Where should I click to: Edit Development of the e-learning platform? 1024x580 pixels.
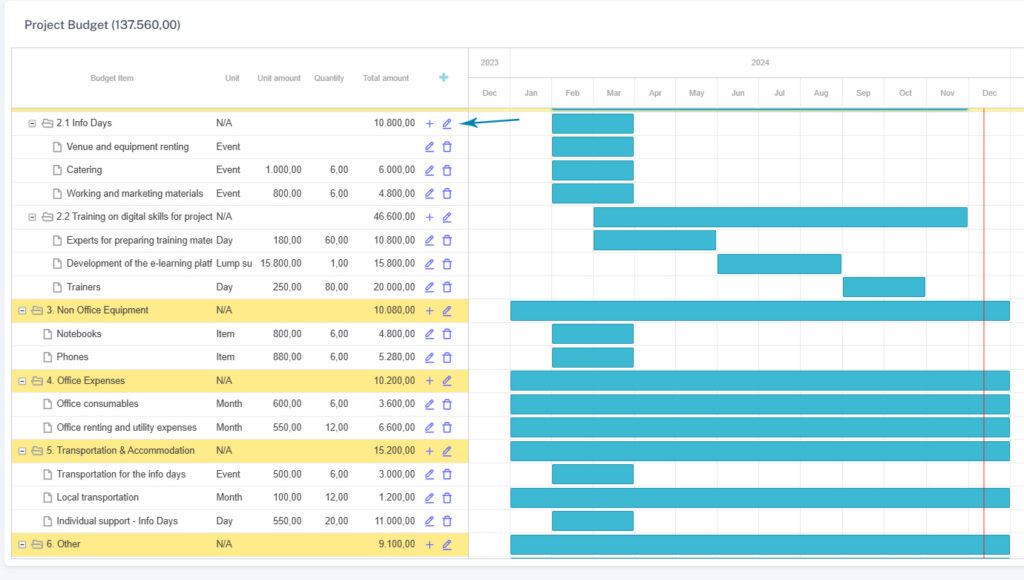[x=429, y=264]
